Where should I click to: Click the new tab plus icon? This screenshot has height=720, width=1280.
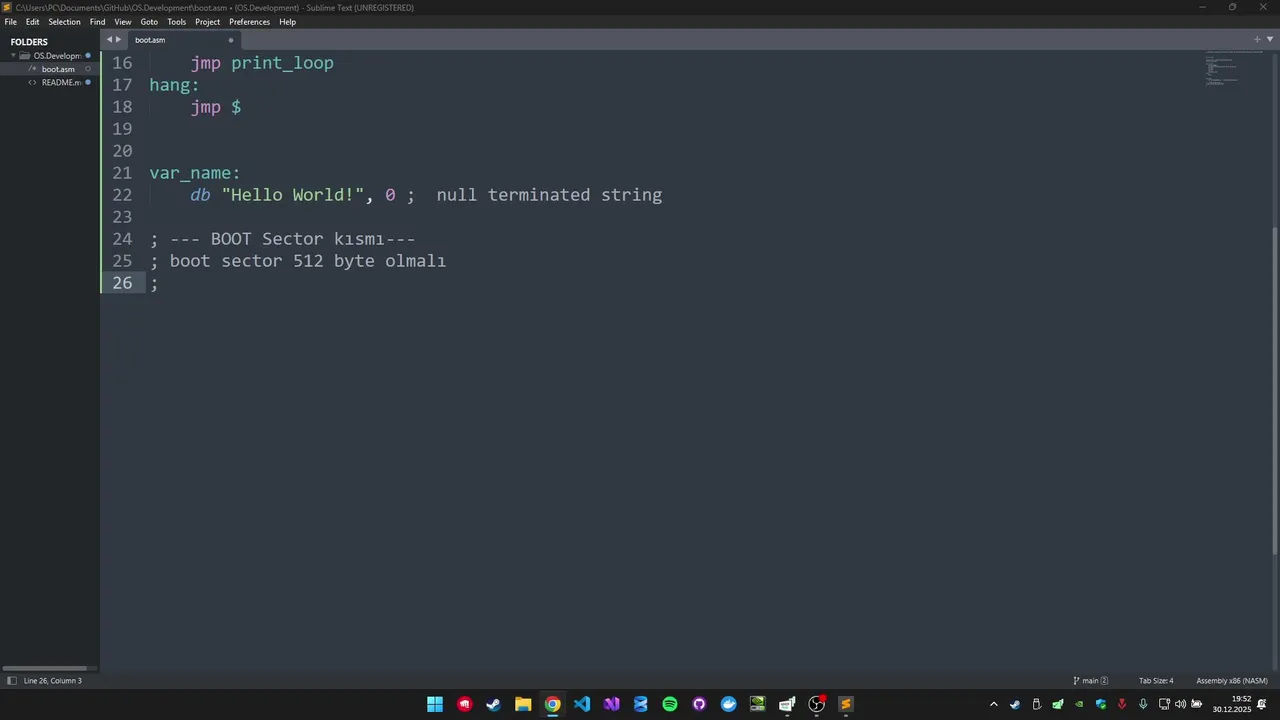1257,40
